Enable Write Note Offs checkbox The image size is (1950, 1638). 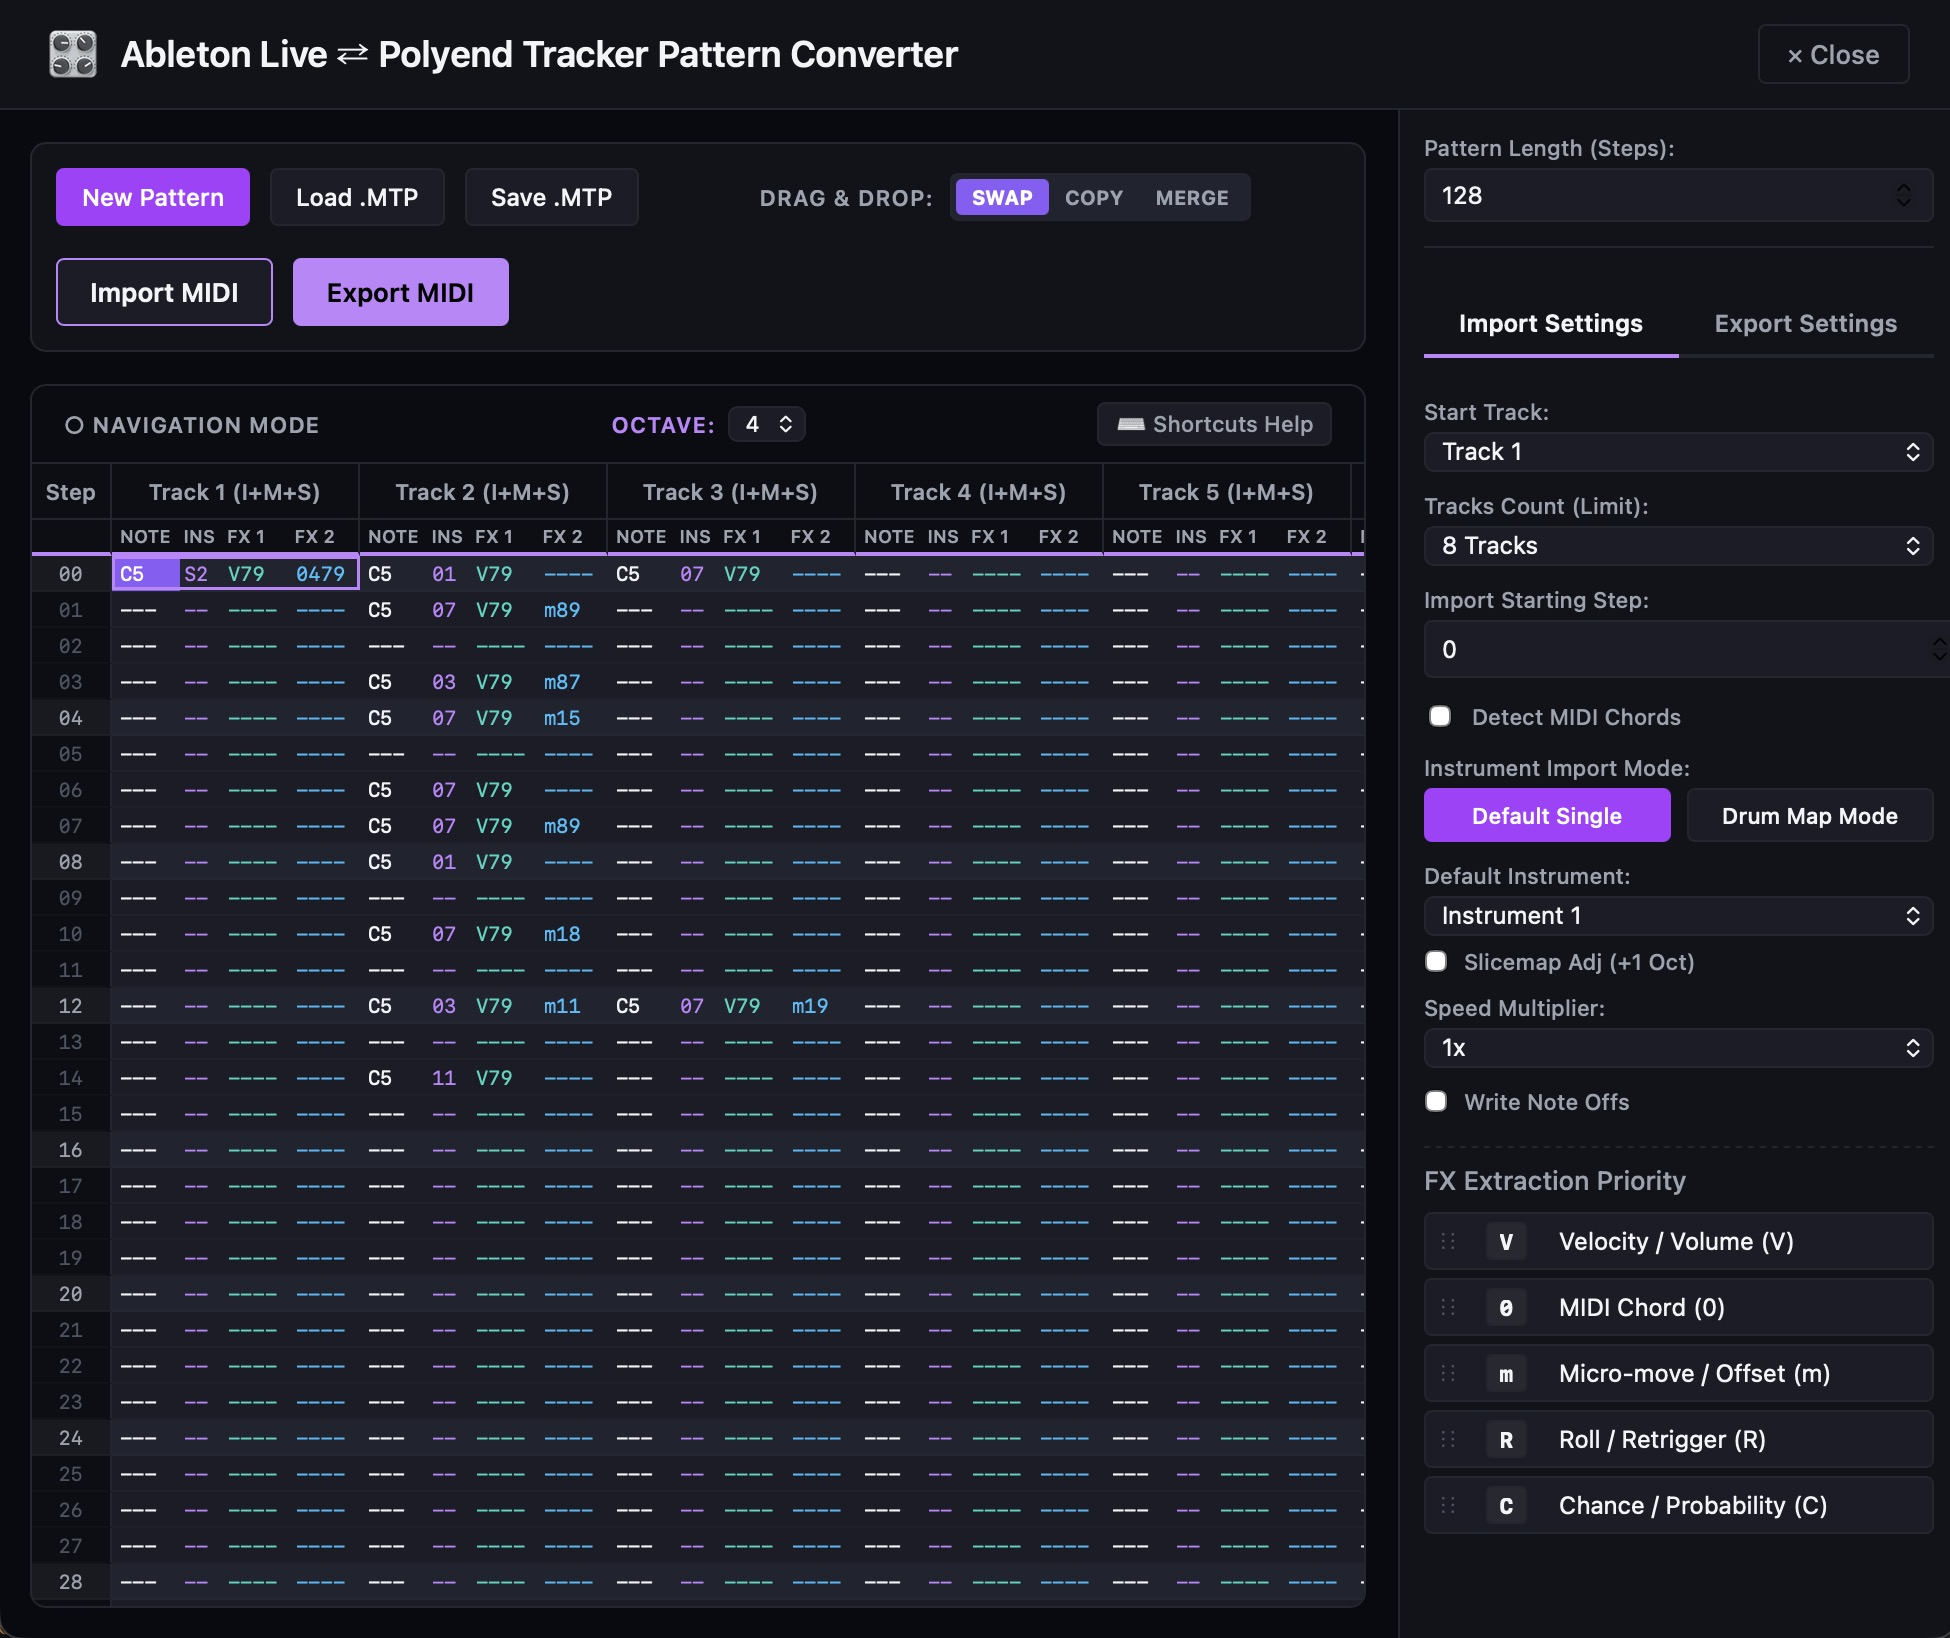click(x=1436, y=1101)
